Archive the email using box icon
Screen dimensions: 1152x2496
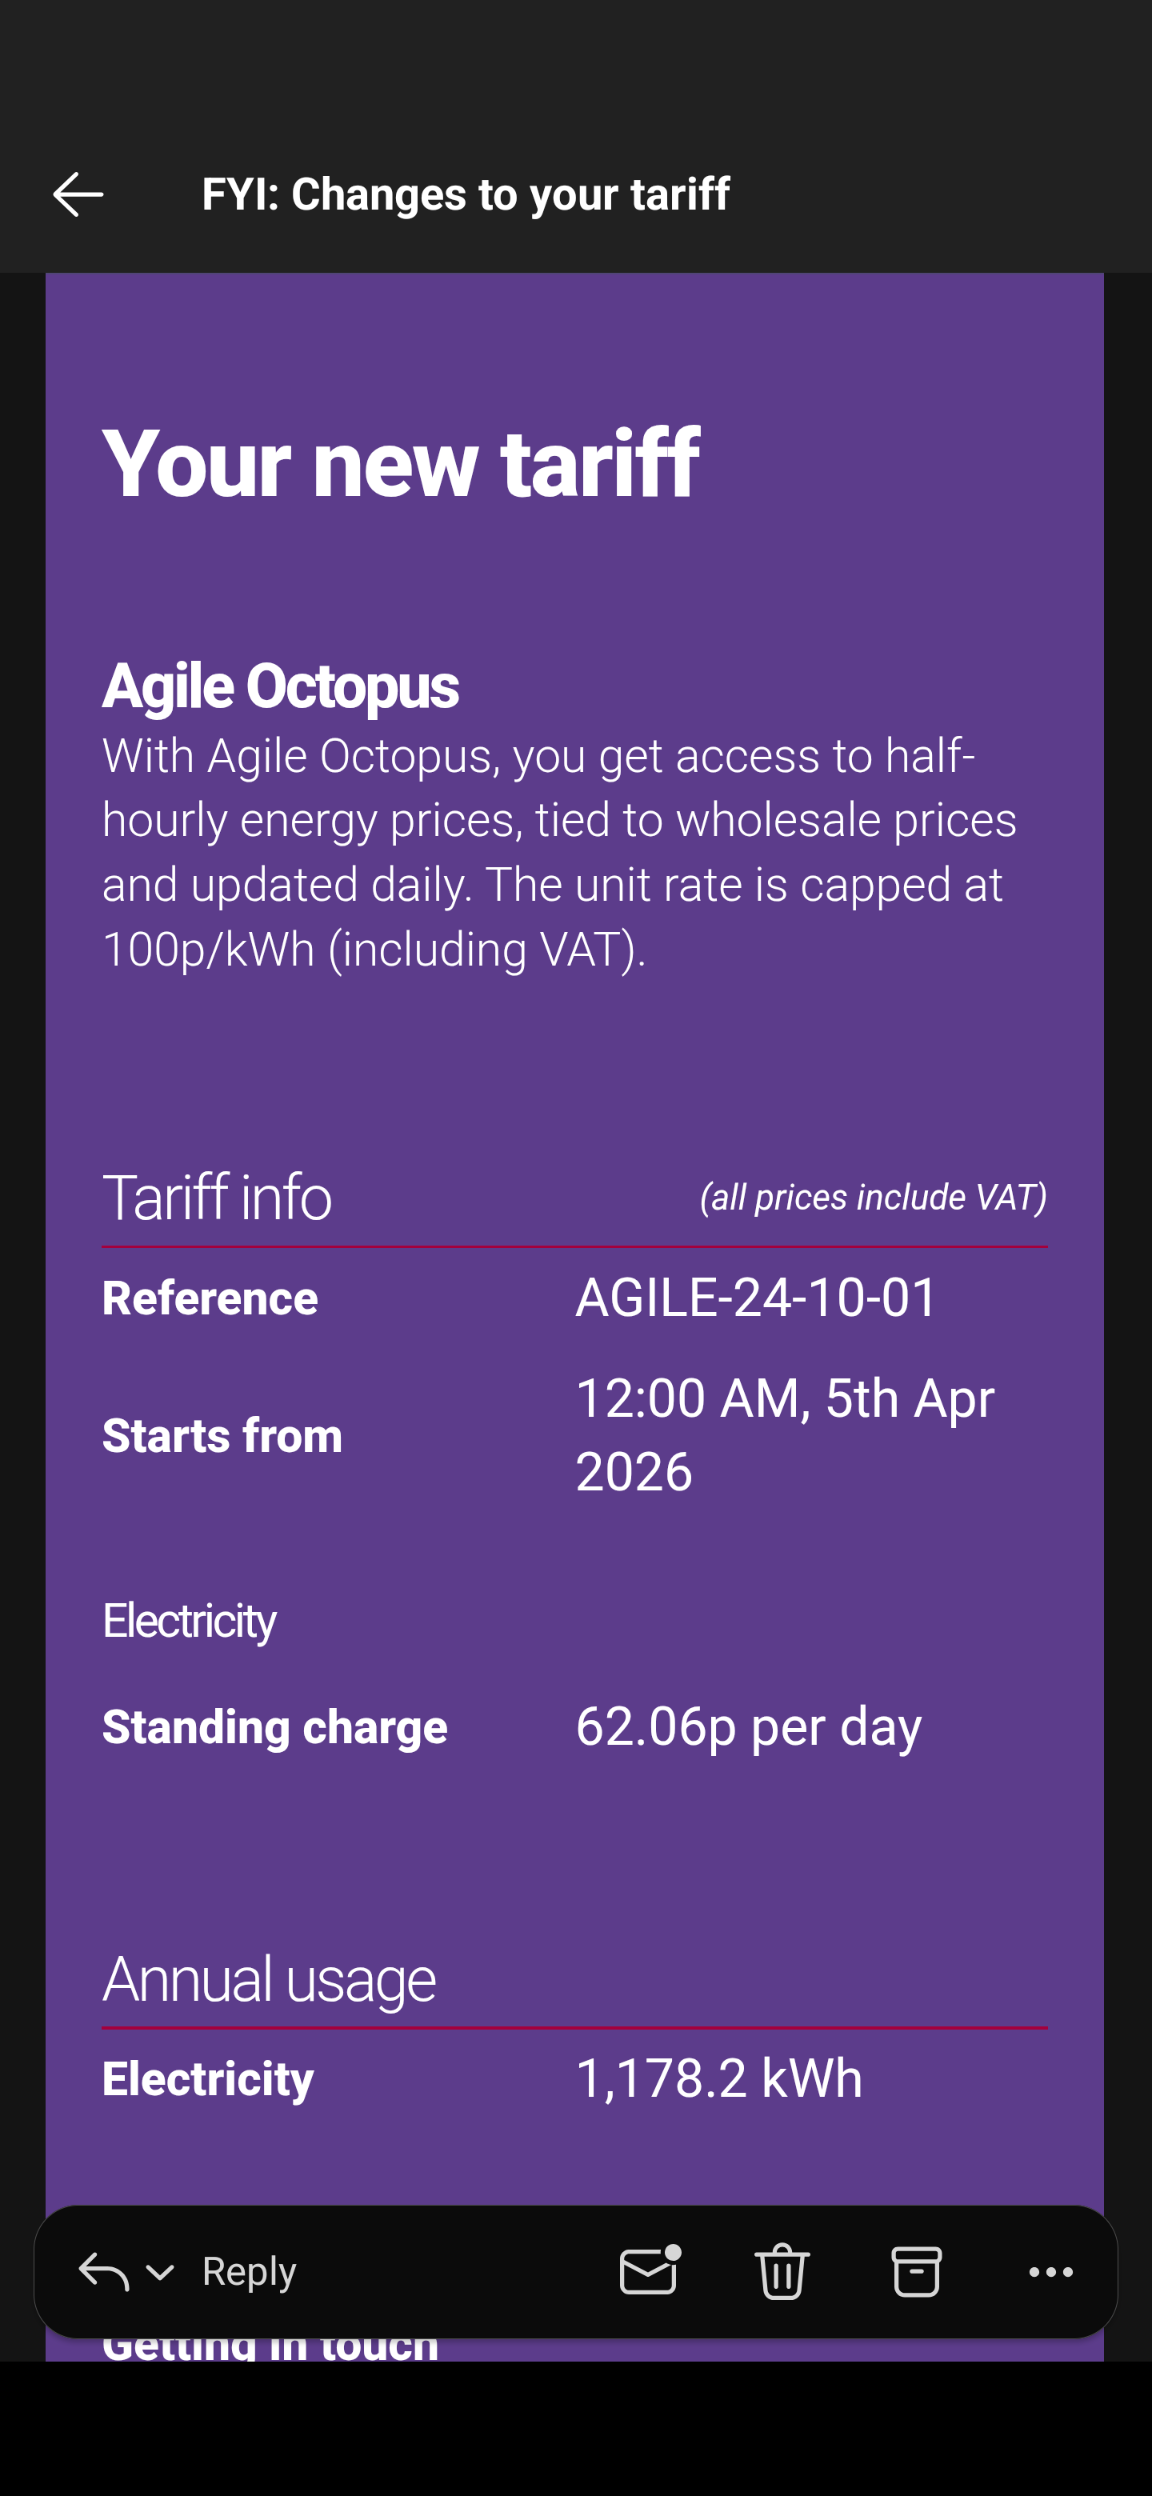tap(916, 2271)
